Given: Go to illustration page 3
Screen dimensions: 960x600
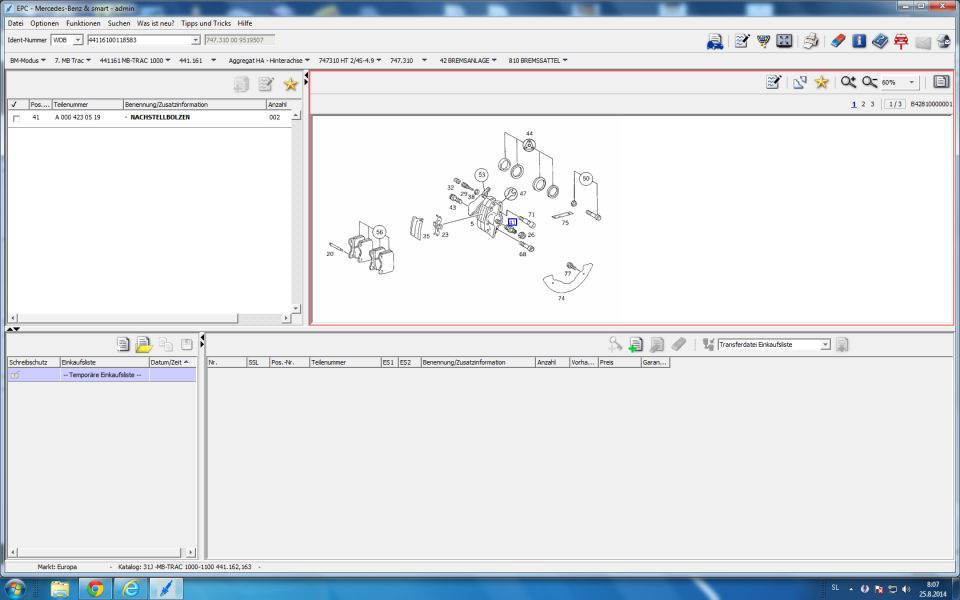Looking at the screenshot, I should pos(872,104).
